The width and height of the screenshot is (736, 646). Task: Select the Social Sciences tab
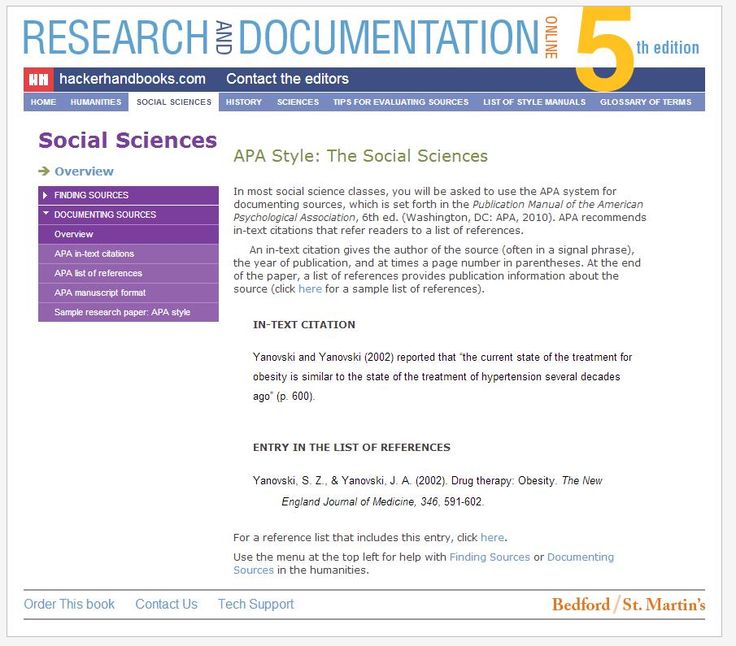174,102
